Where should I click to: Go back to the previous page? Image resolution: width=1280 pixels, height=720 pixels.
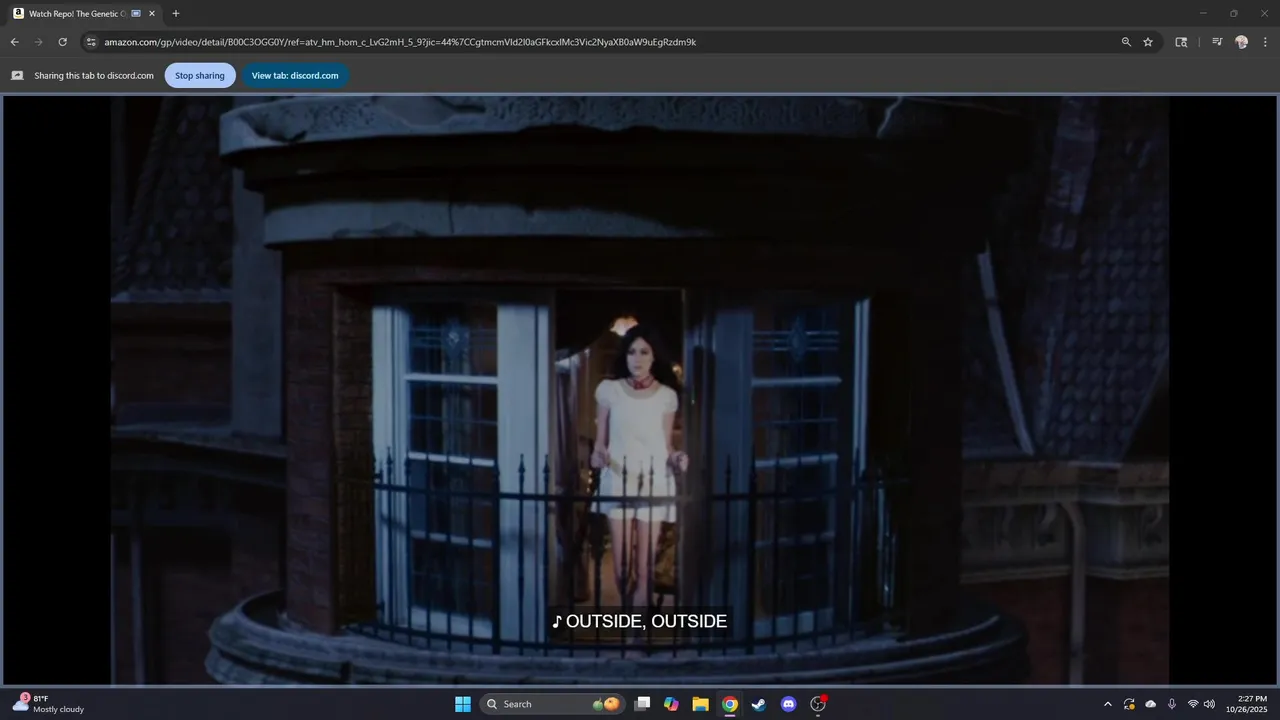(x=14, y=42)
